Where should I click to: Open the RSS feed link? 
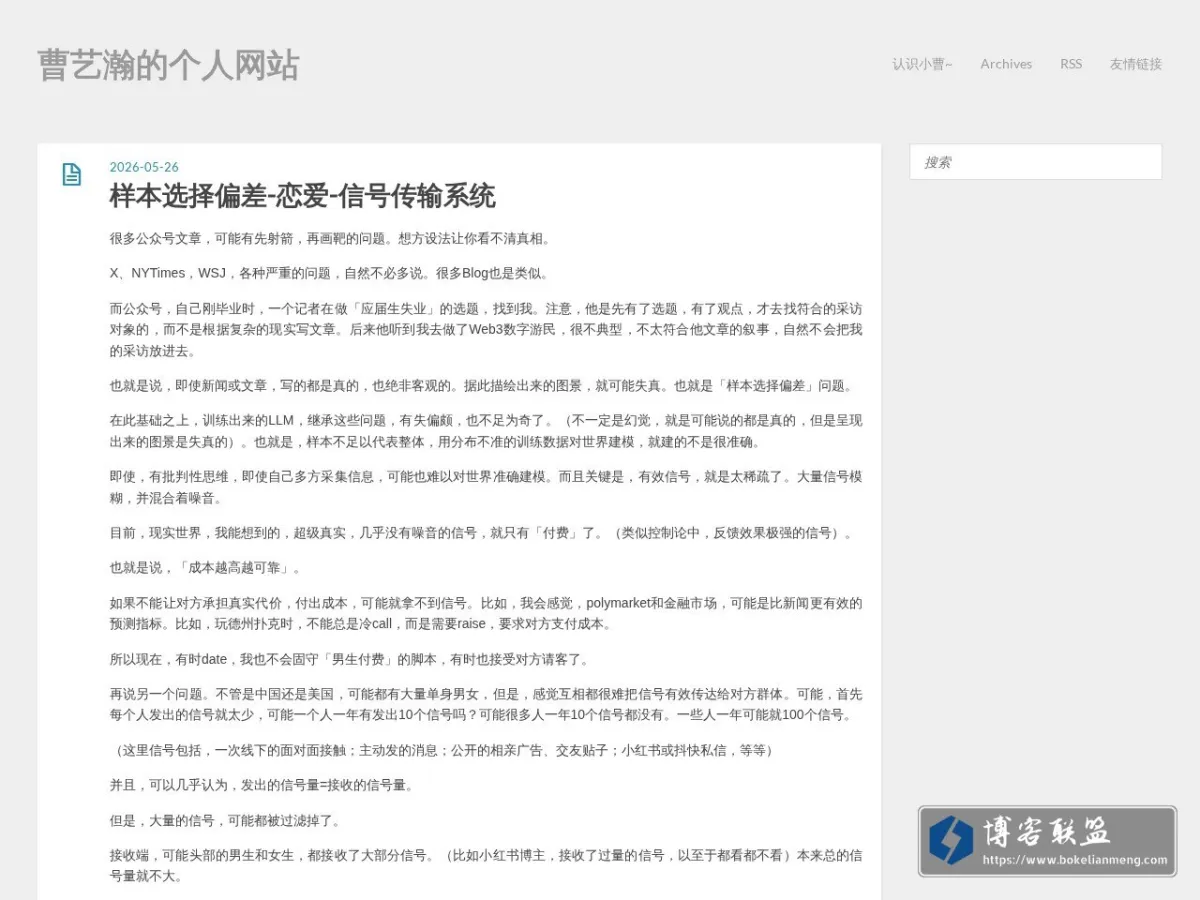click(1071, 64)
